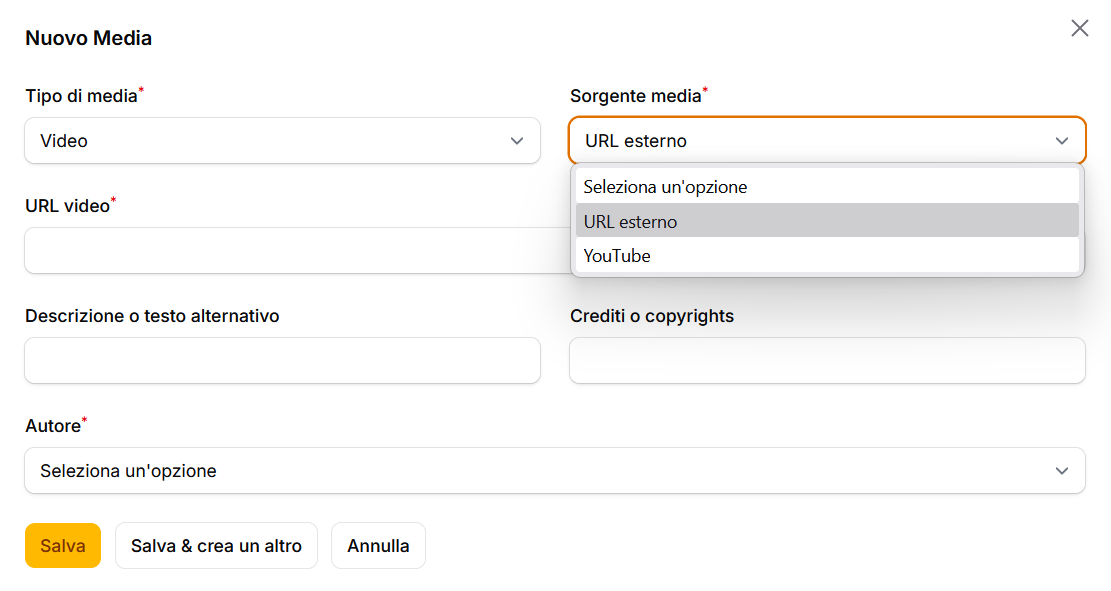
Task: Cancel with the Annulla button
Action: tap(378, 546)
